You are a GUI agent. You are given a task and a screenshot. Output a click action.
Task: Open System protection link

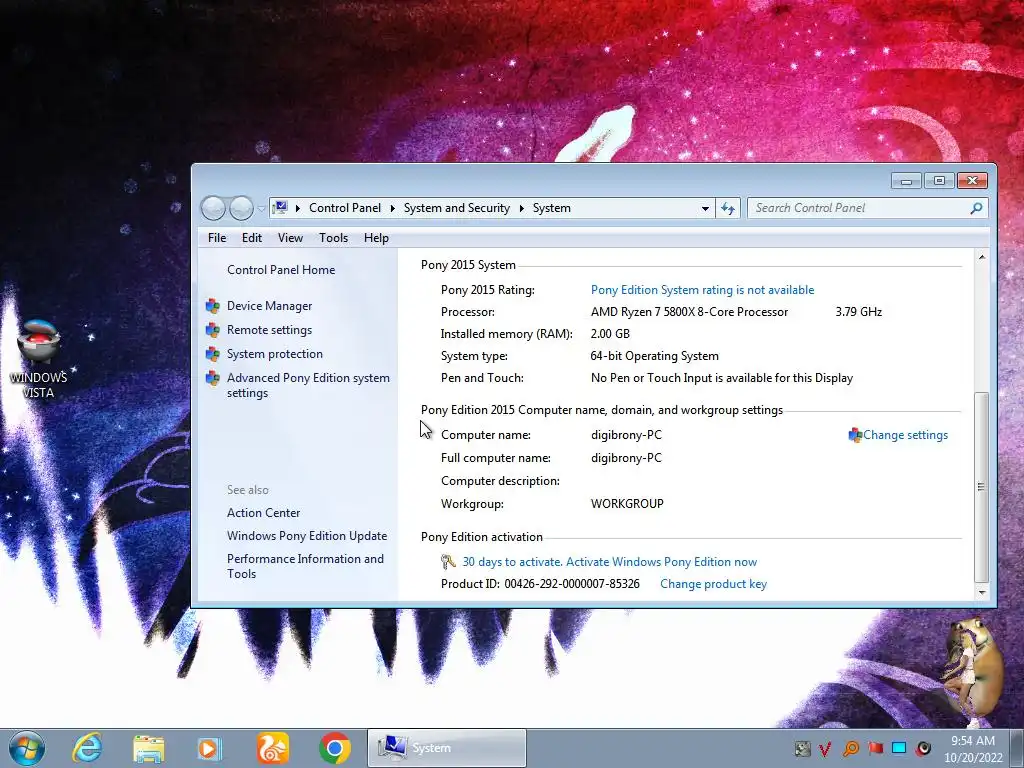click(274, 355)
